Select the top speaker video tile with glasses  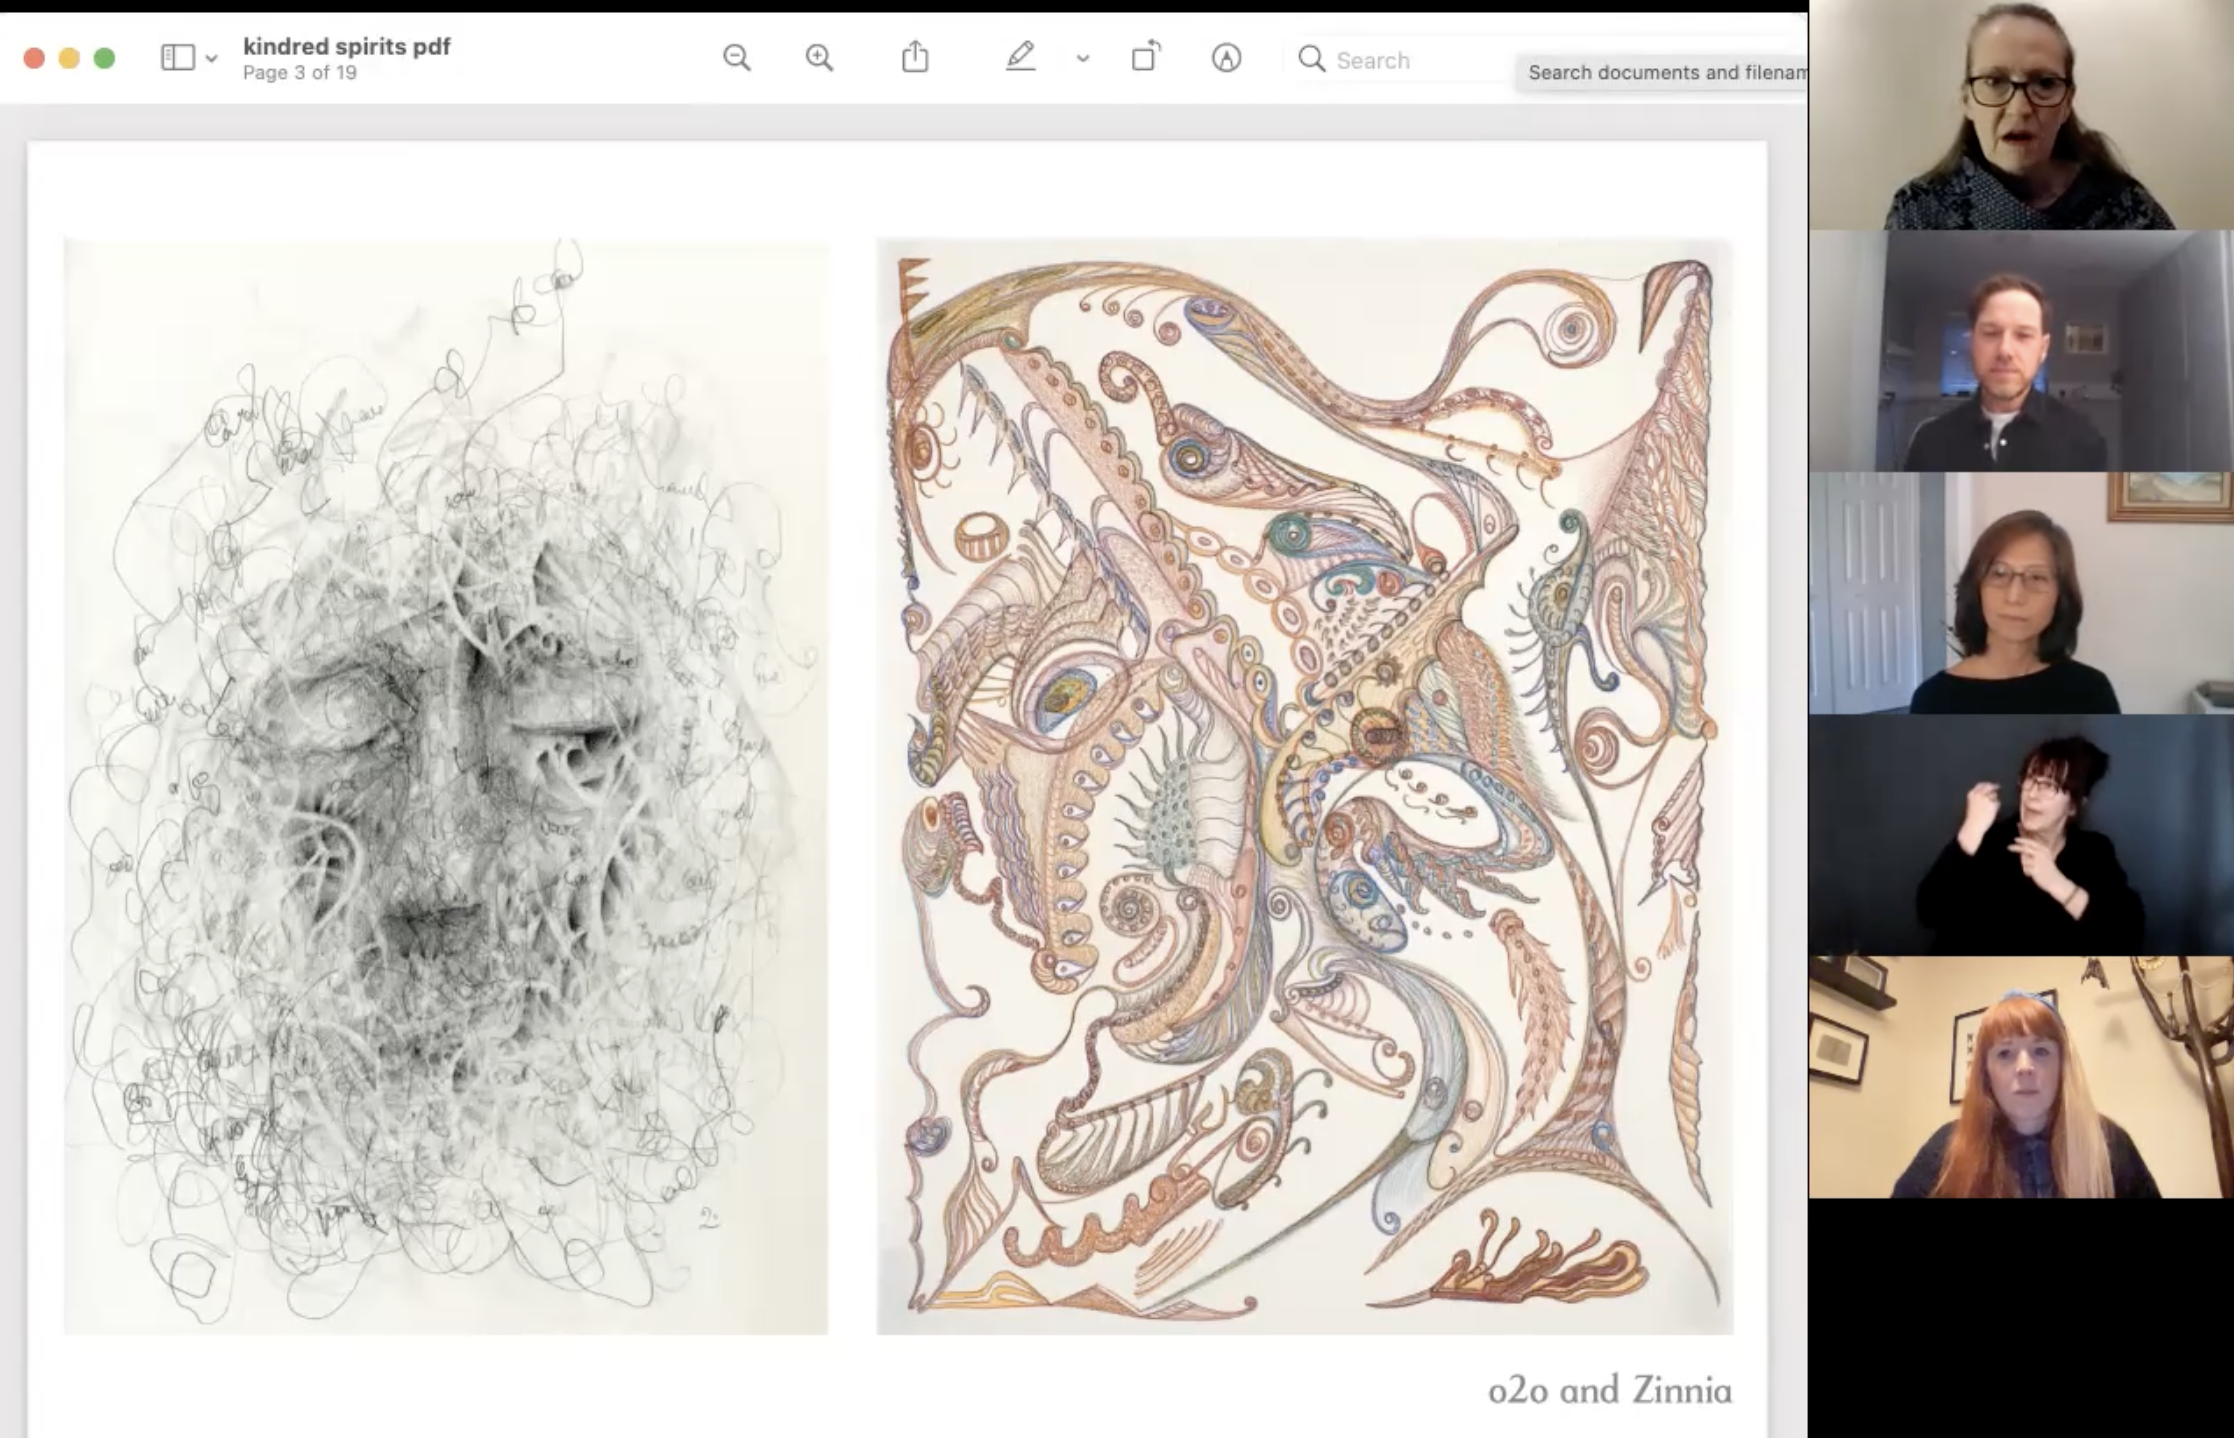tap(2020, 116)
